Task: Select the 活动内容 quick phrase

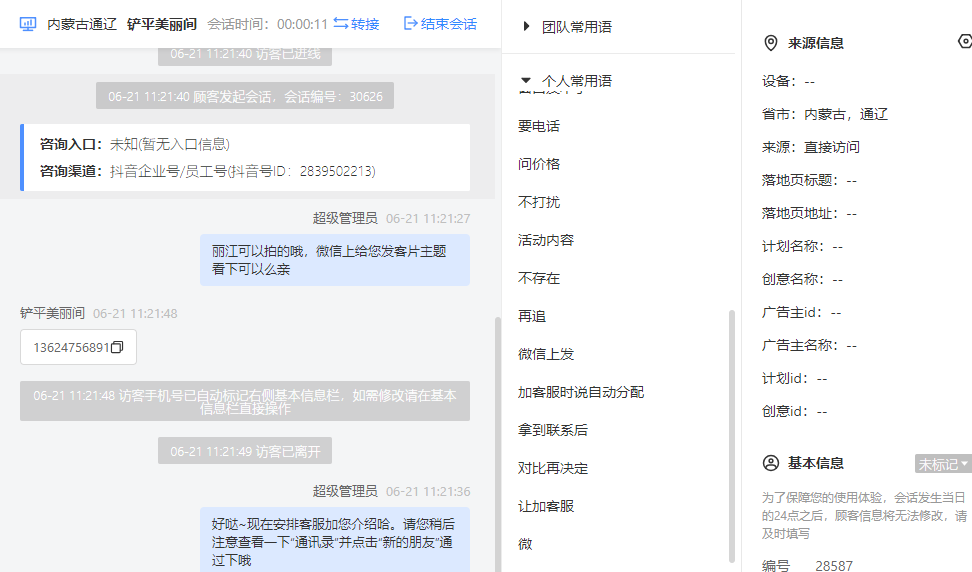Action: click(546, 240)
